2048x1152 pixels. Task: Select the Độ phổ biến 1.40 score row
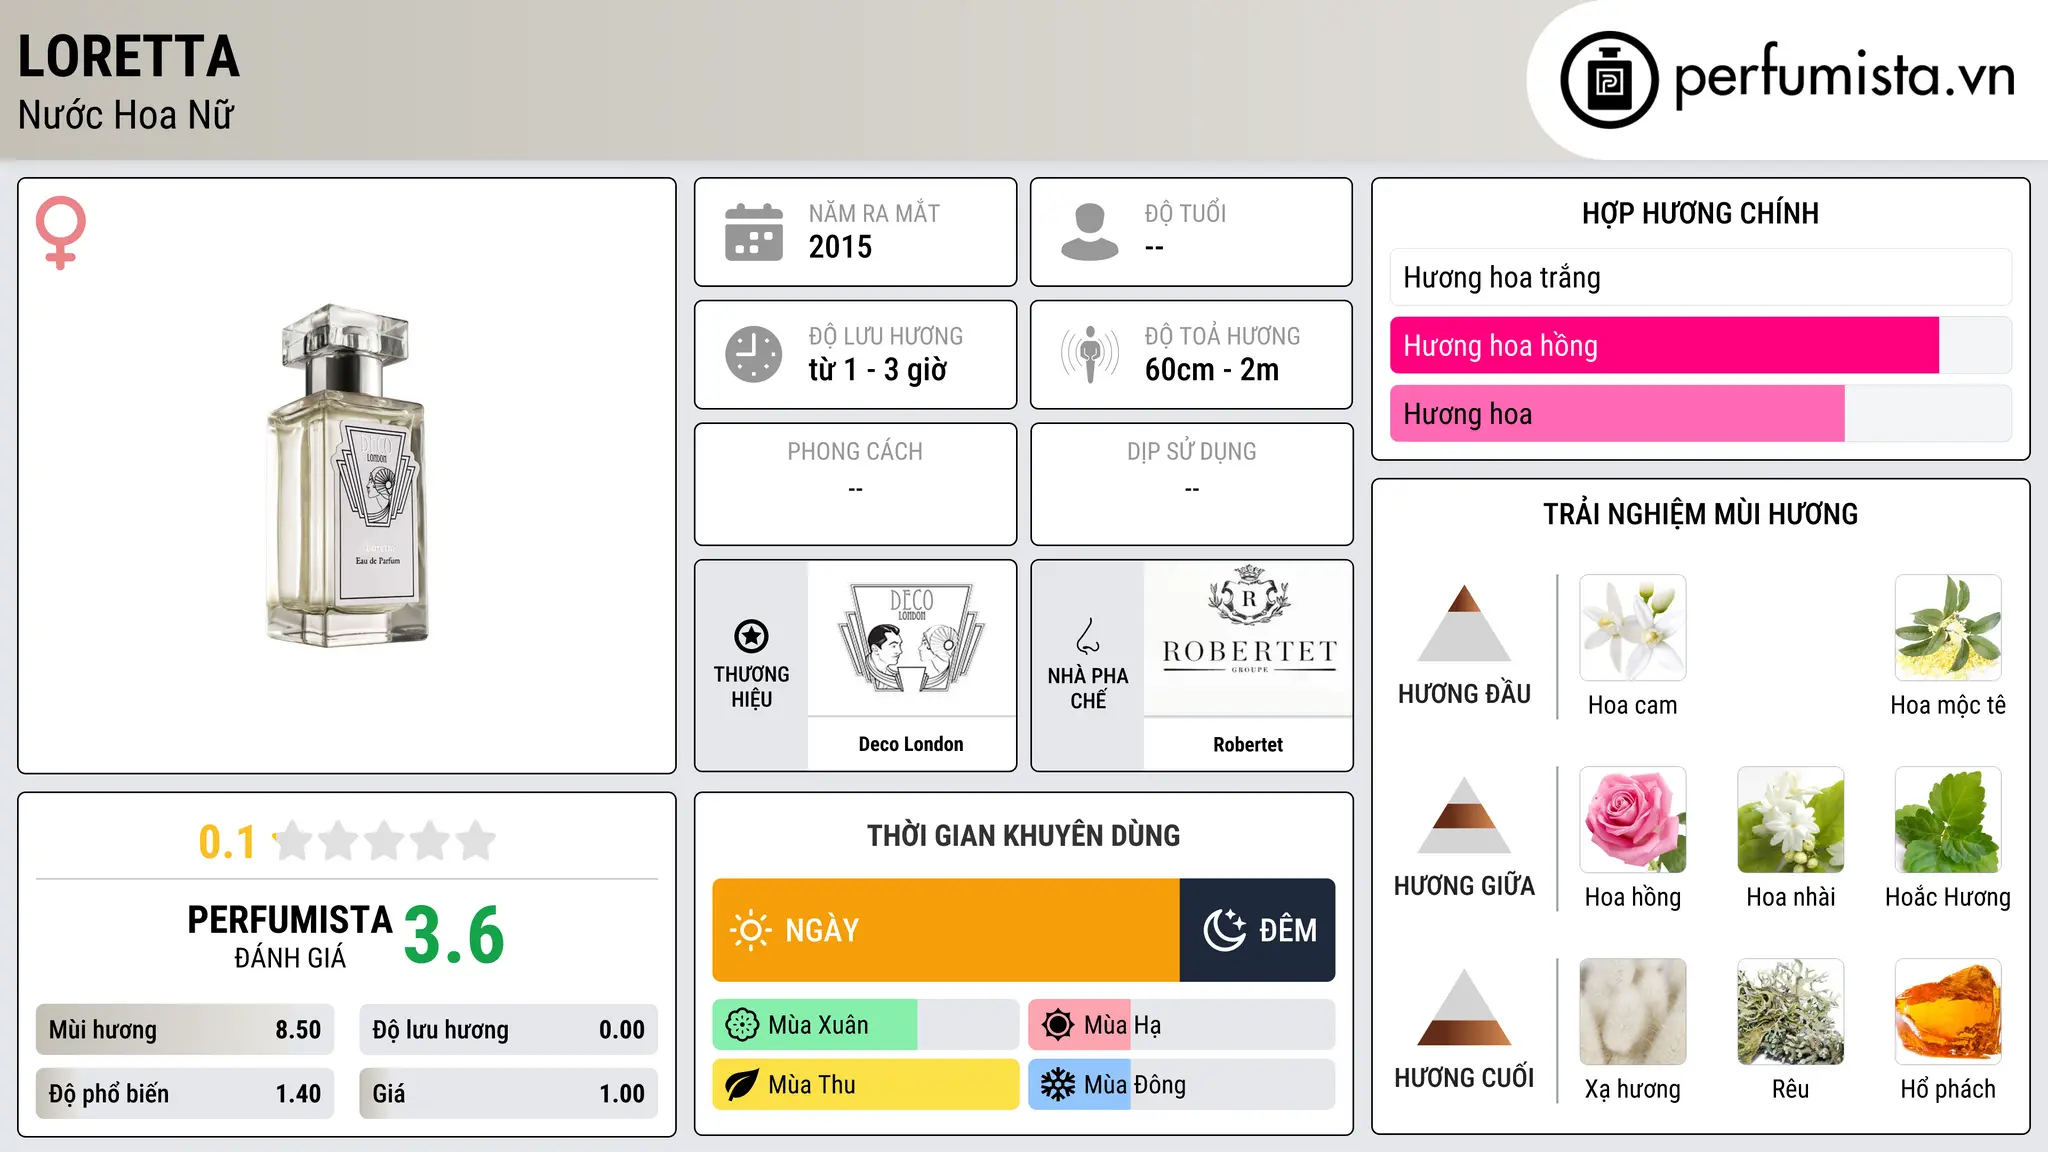tap(185, 1094)
